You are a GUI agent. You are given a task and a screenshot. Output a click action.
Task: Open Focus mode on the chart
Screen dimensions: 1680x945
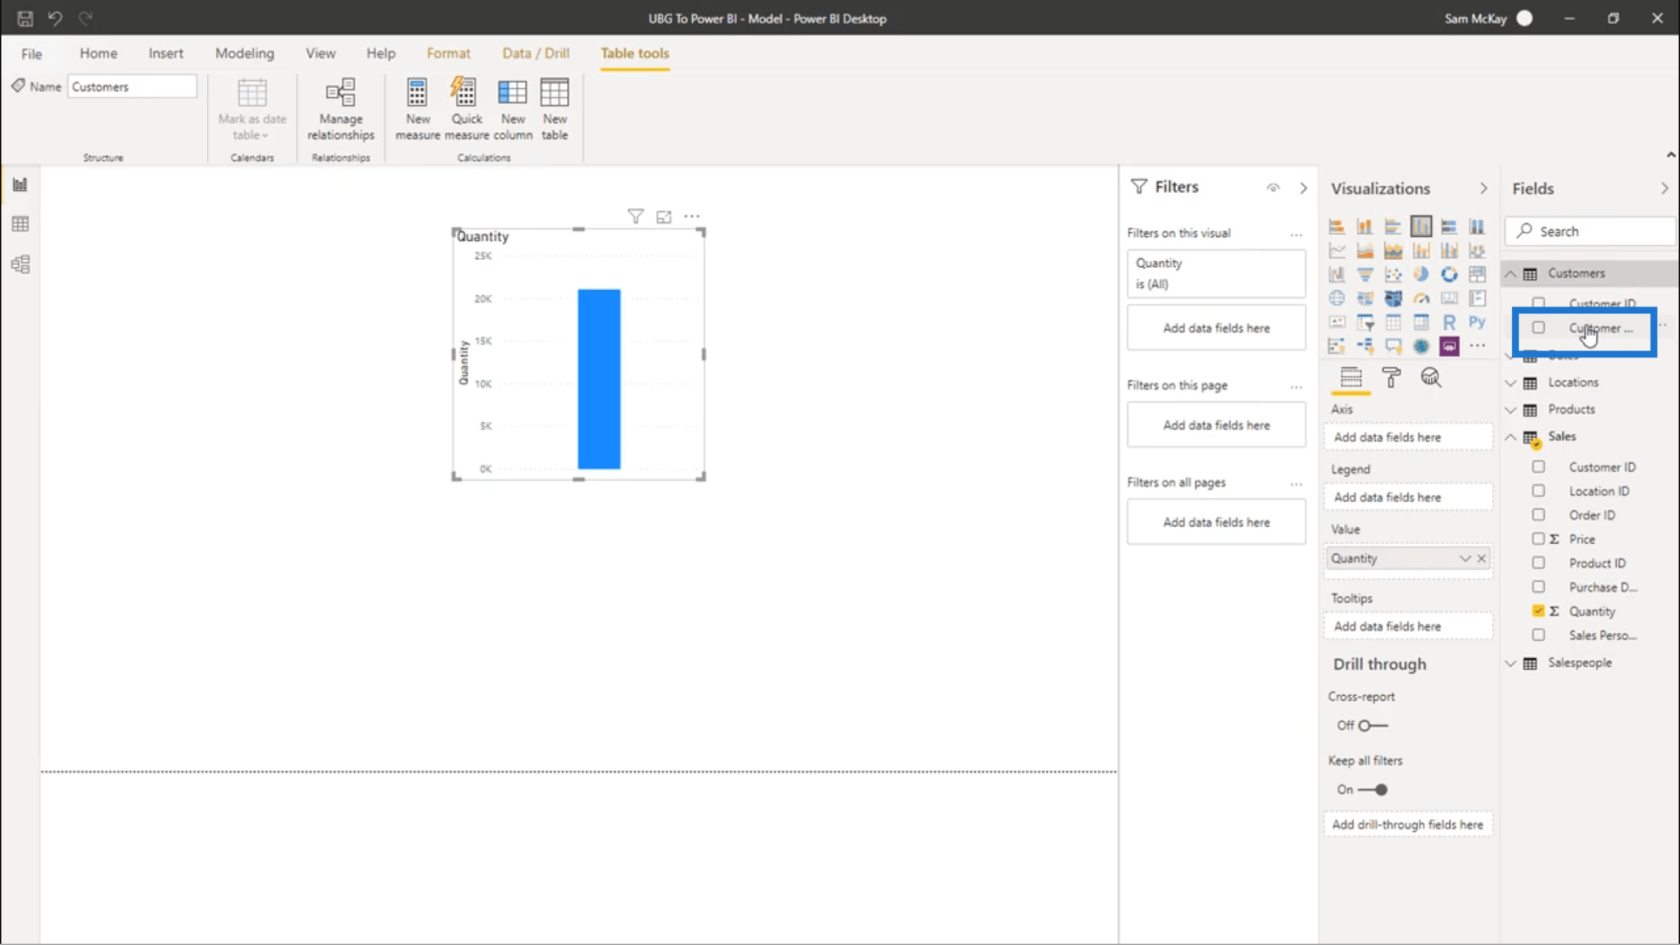[664, 216]
